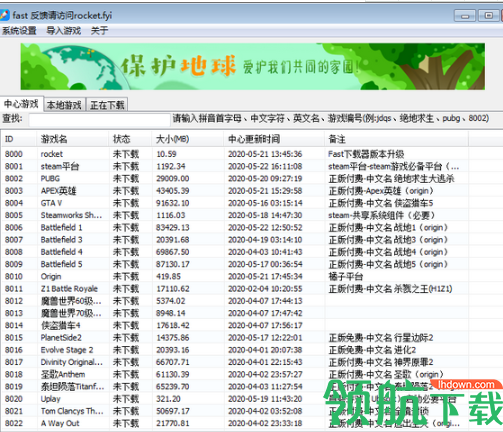Sort by the 备注 column header
Viewport: 503px width, 432px height.
pos(396,139)
